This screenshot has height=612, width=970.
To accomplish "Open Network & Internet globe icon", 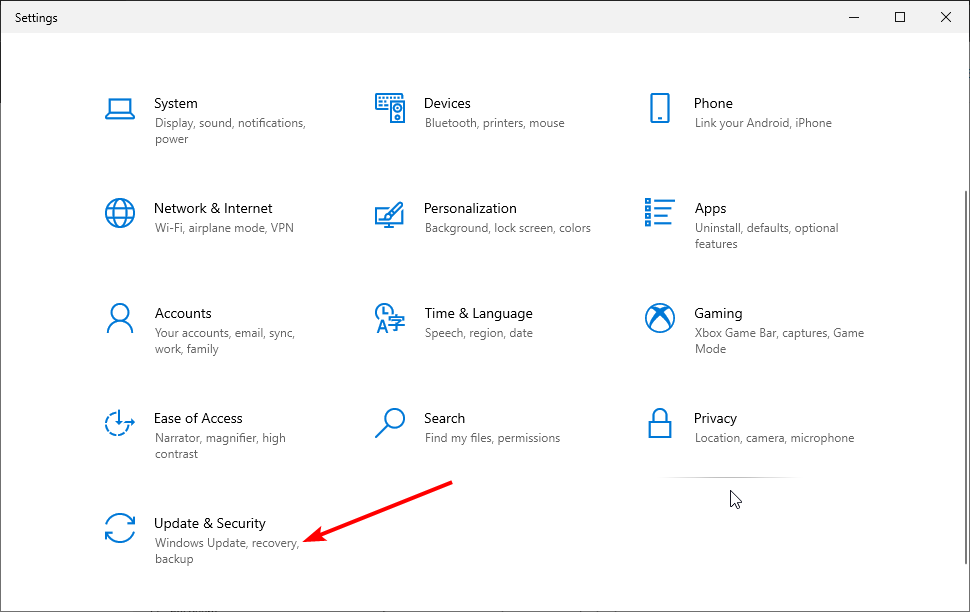I will 119,213.
